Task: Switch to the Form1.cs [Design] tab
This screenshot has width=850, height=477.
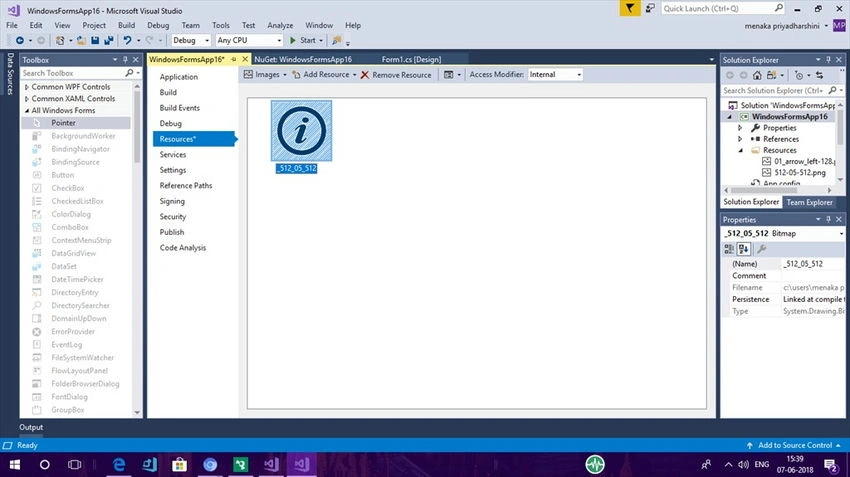Action: point(411,60)
